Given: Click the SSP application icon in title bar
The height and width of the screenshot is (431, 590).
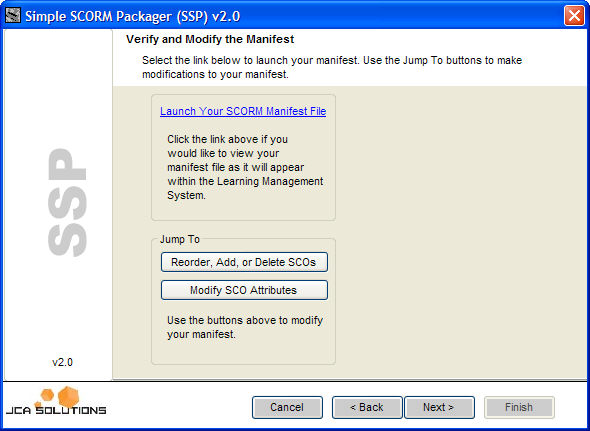Looking at the screenshot, I should click(13, 16).
